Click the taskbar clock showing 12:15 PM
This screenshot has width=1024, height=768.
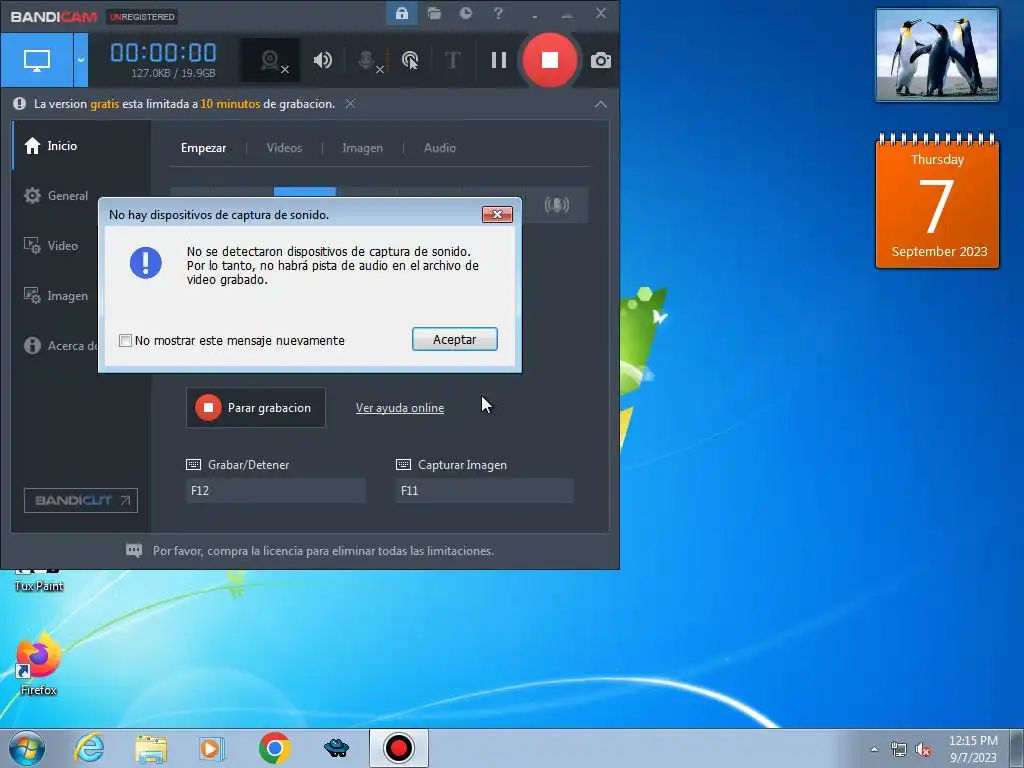(x=973, y=749)
